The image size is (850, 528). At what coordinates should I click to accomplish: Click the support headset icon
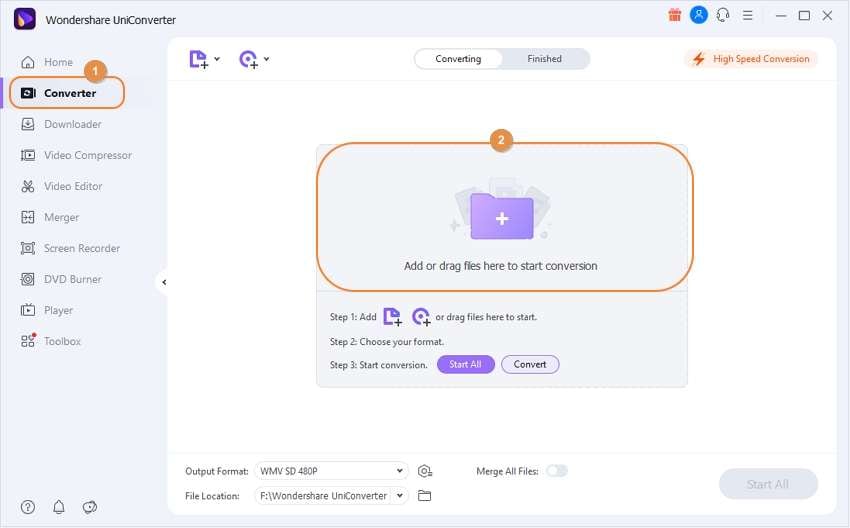[x=723, y=15]
